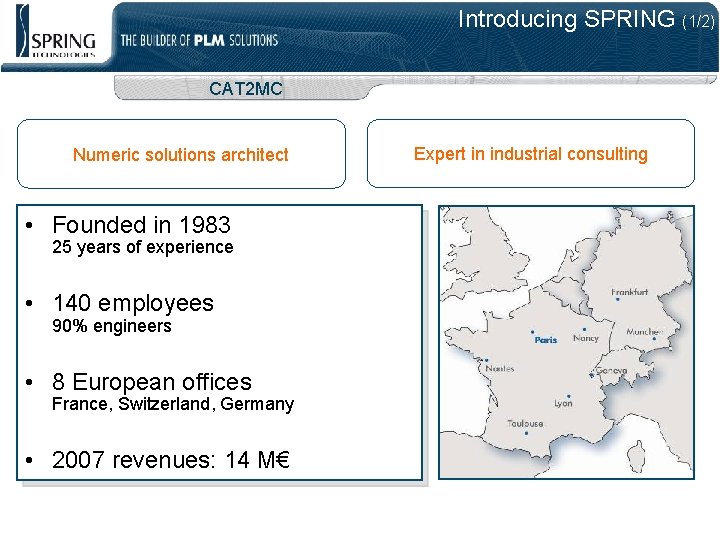Click the '8 European offices' bullet
Viewport: 720px width, 540px height.
click(152, 382)
